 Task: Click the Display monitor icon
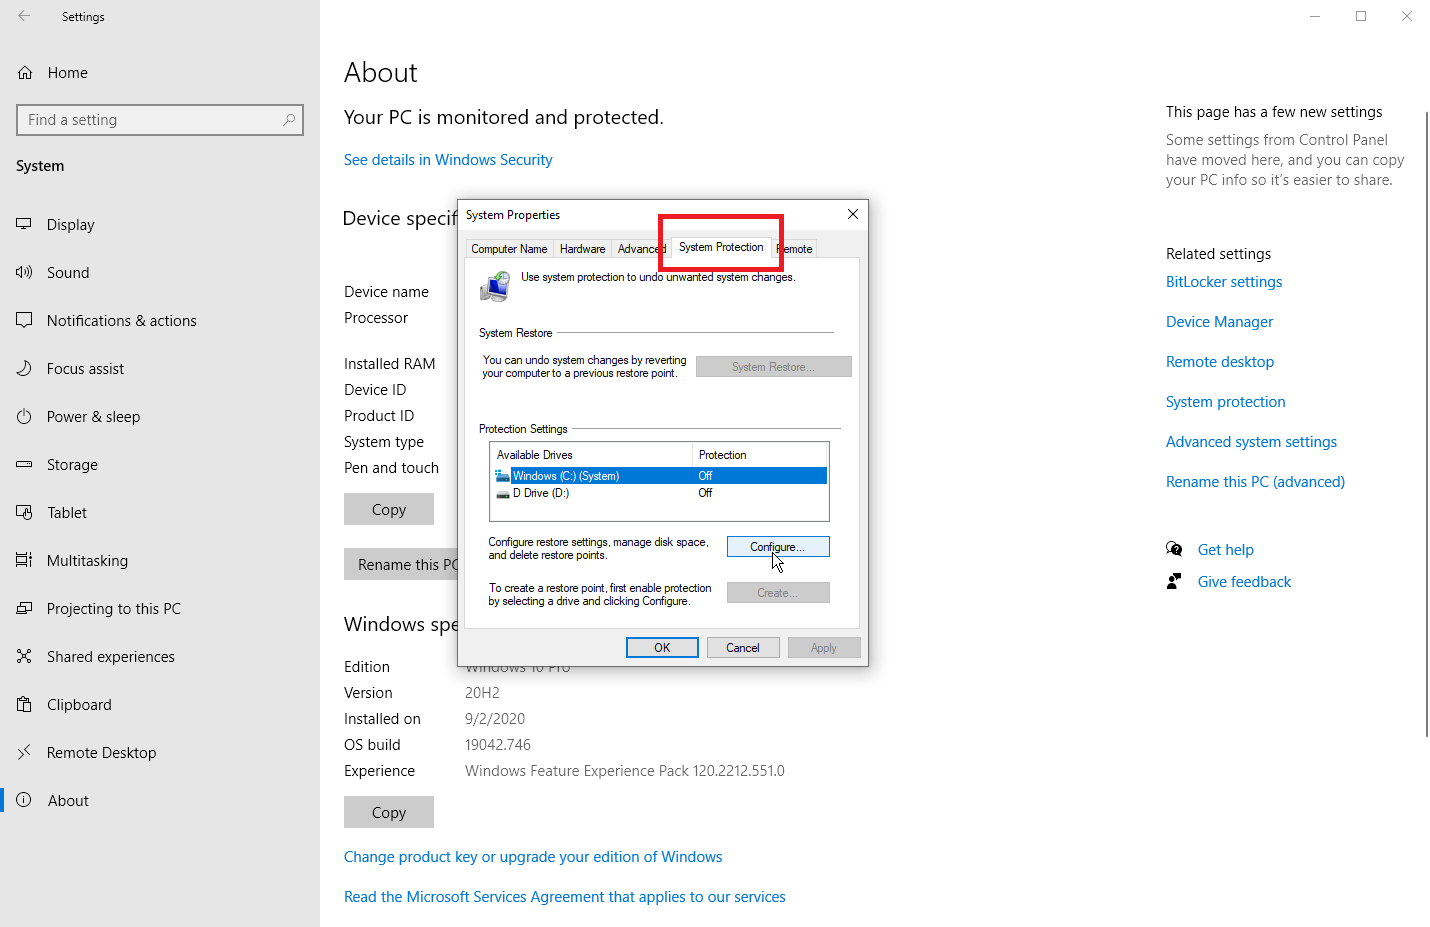24,224
